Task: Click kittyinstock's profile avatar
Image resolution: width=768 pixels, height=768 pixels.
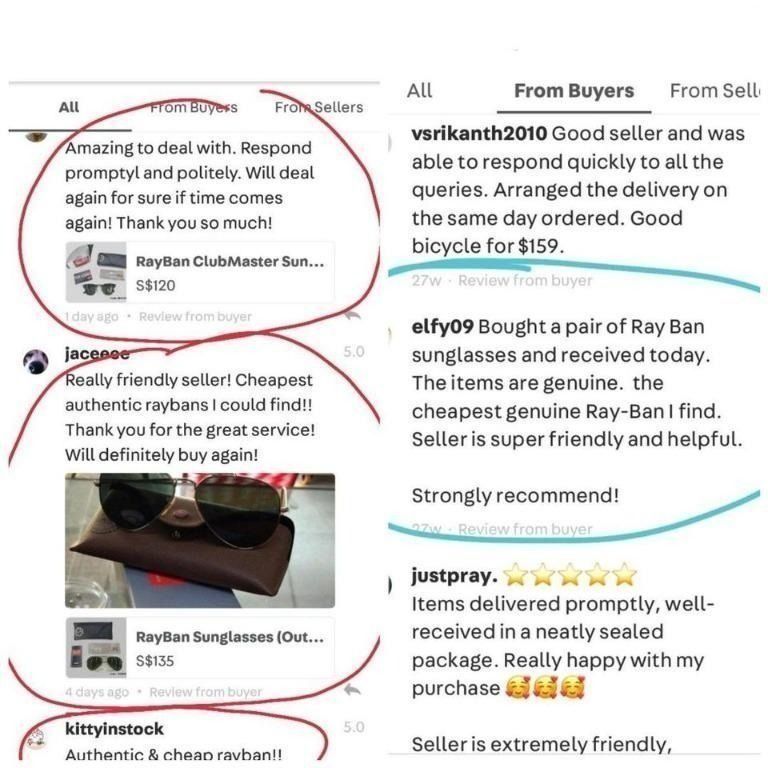Action: [x=36, y=739]
